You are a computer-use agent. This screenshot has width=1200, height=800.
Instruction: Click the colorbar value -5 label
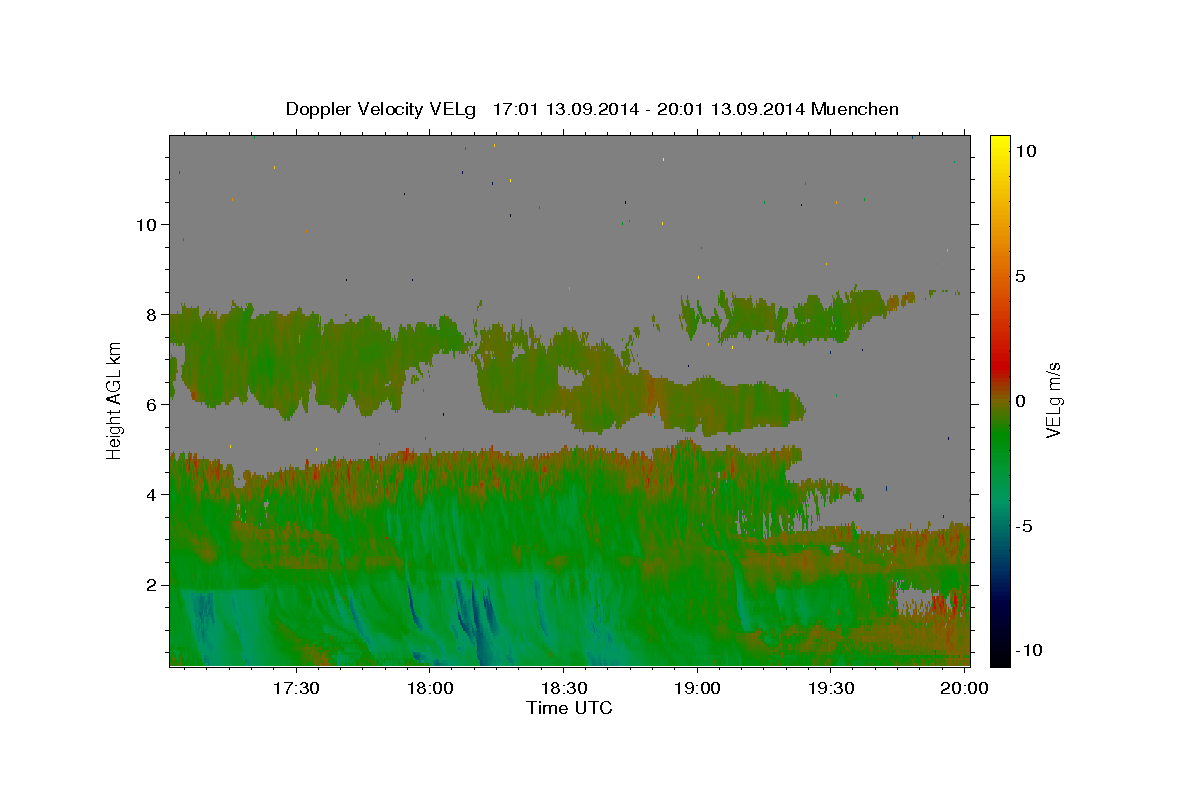(x=1024, y=526)
